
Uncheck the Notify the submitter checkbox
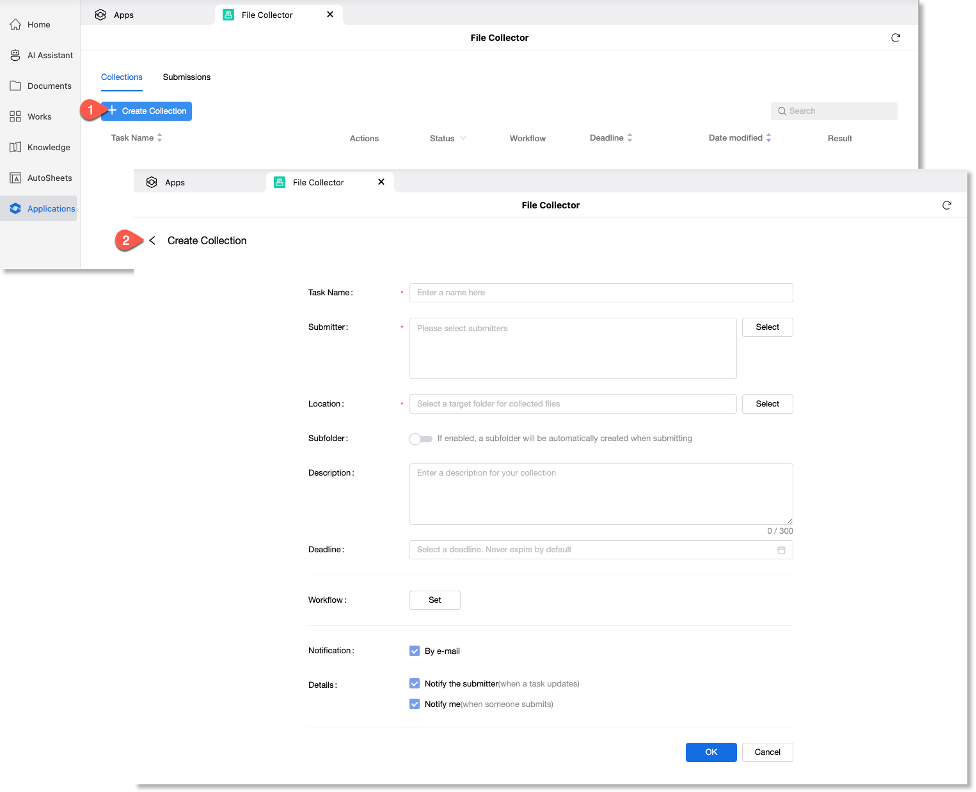(x=415, y=684)
